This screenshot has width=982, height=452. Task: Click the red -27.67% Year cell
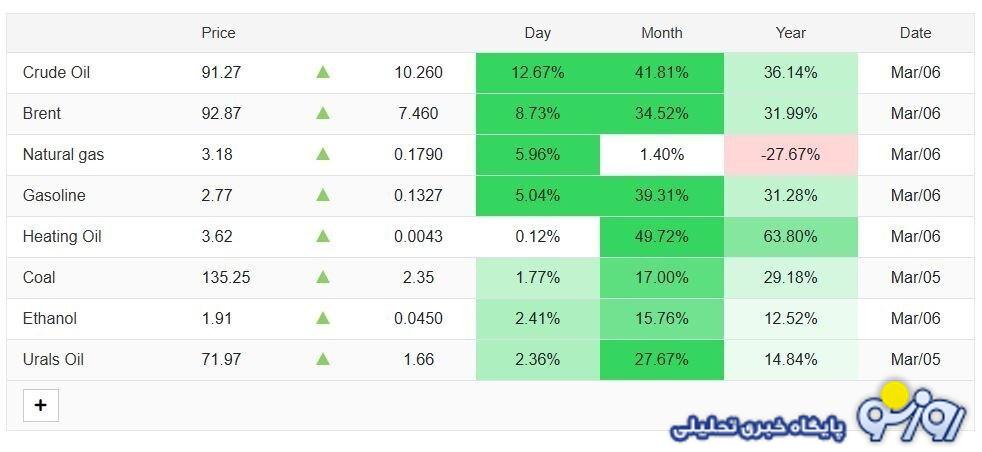tap(790, 155)
